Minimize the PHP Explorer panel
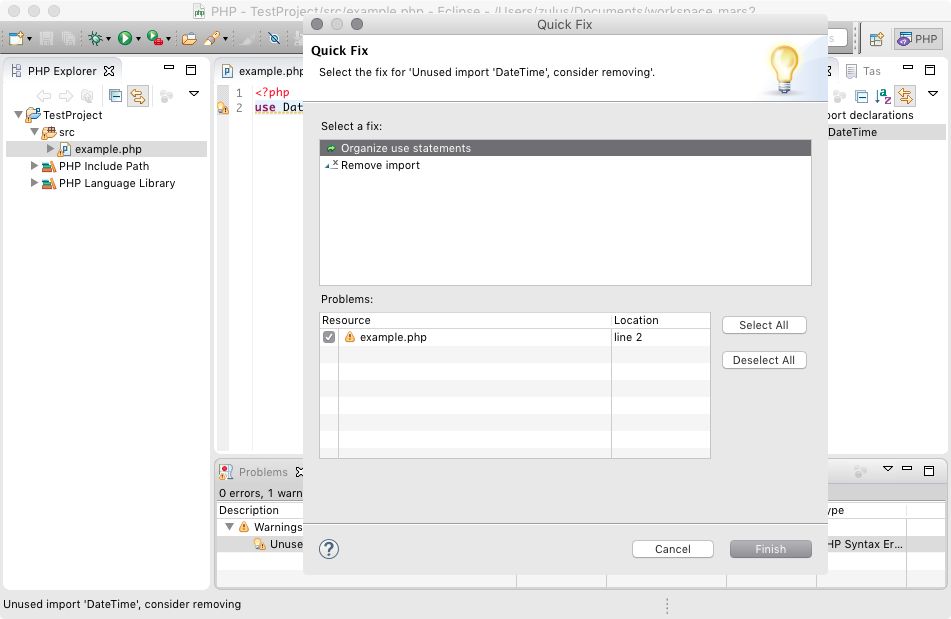The height and width of the screenshot is (619, 951). click(x=169, y=68)
